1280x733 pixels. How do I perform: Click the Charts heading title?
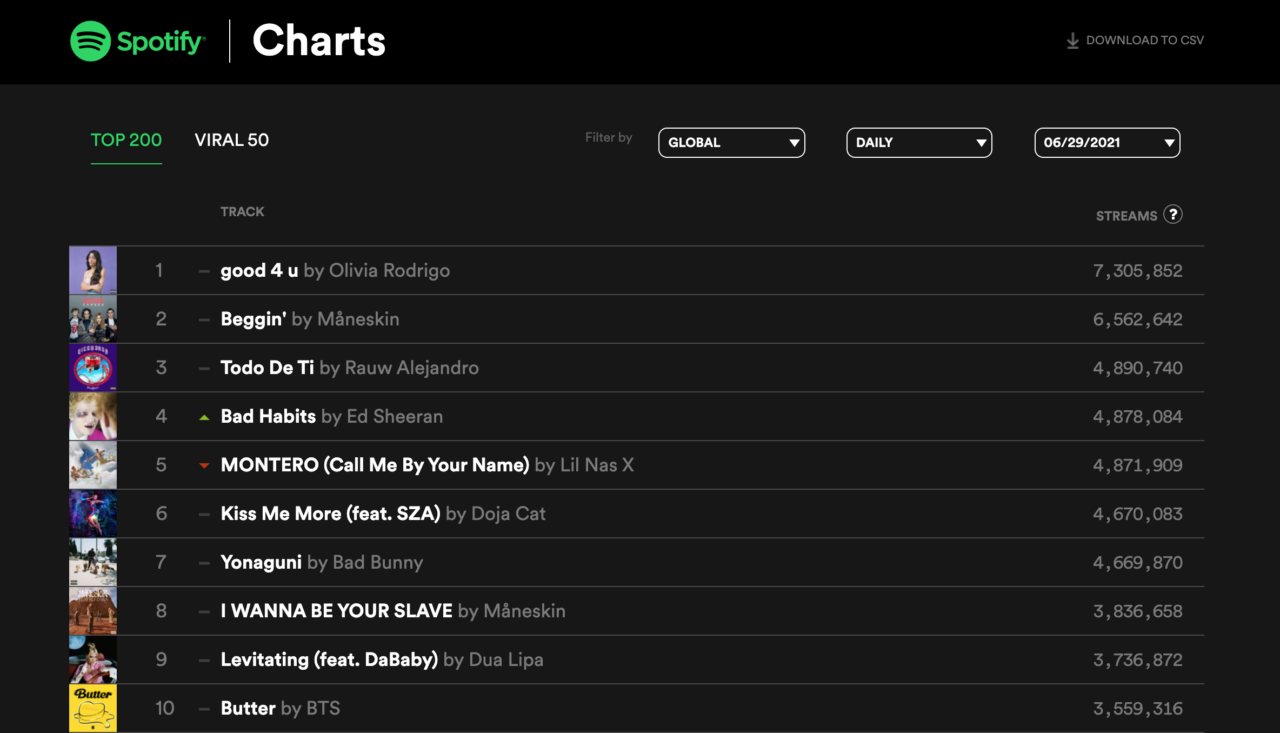319,41
